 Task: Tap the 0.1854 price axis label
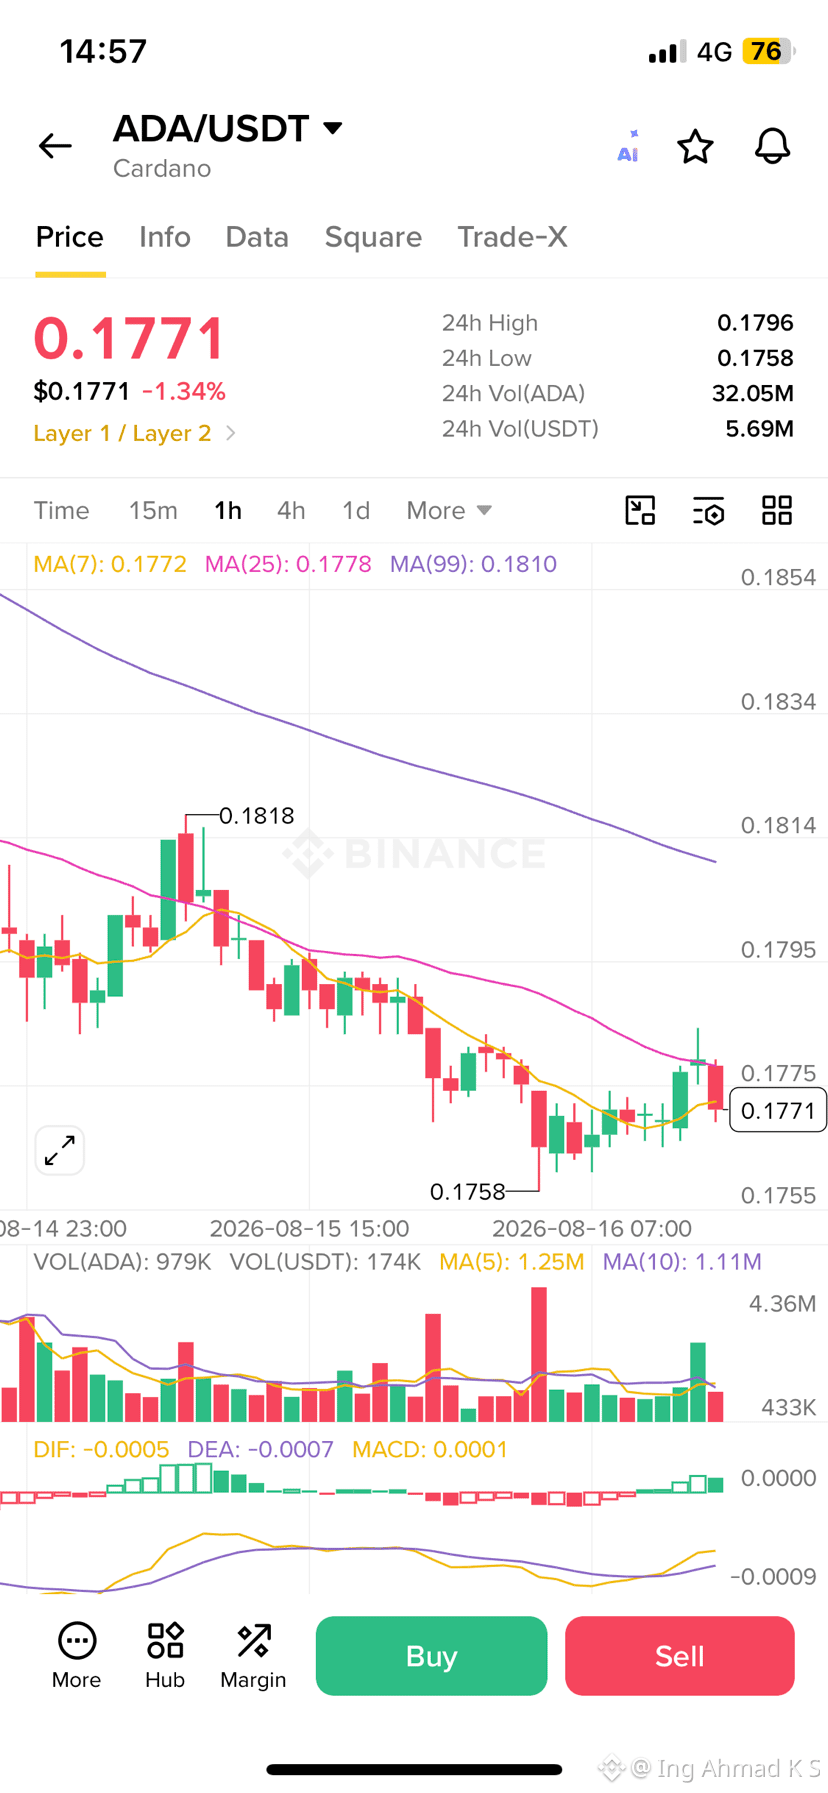coord(778,577)
